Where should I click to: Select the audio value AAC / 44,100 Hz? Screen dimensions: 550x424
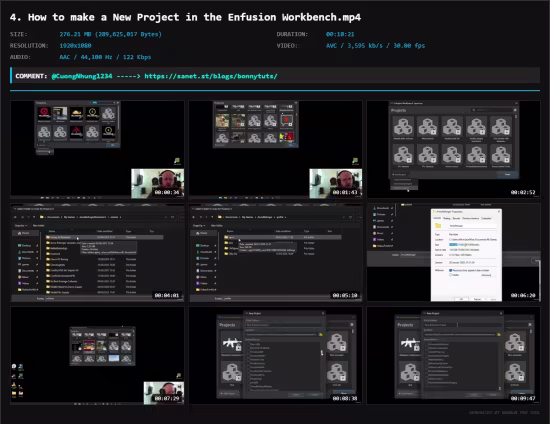[105, 57]
